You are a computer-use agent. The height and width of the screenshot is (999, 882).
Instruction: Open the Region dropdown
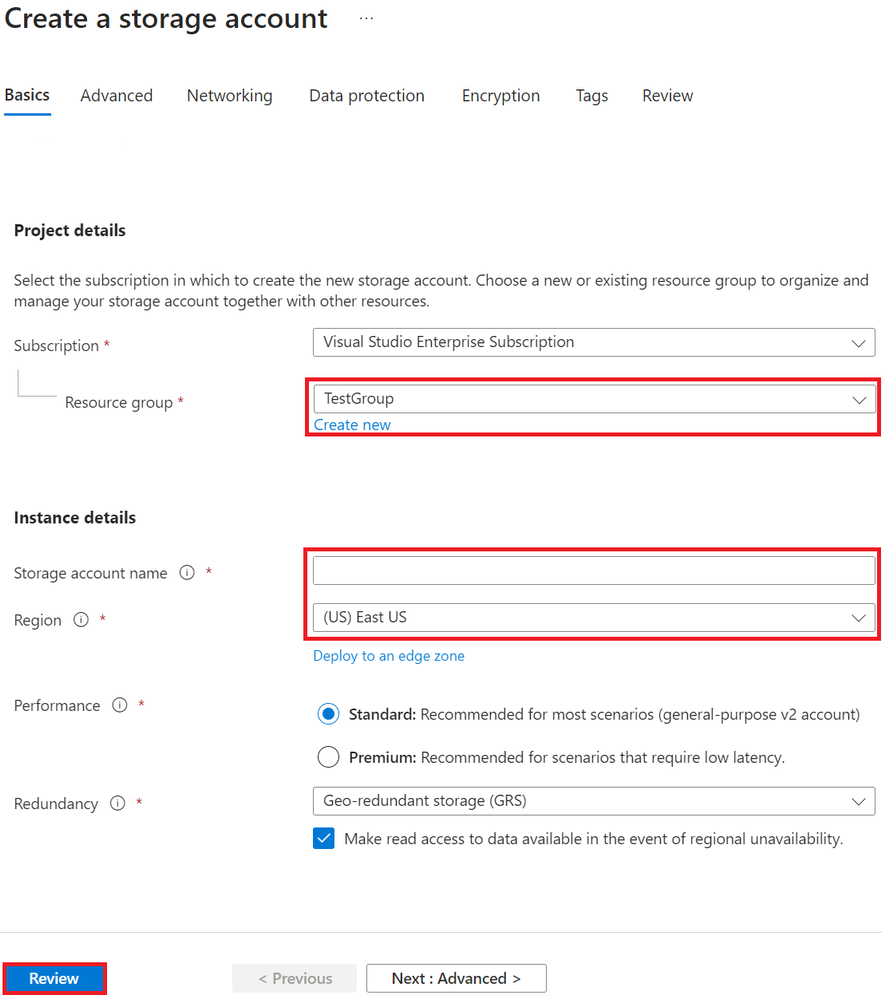[x=594, y=617]
